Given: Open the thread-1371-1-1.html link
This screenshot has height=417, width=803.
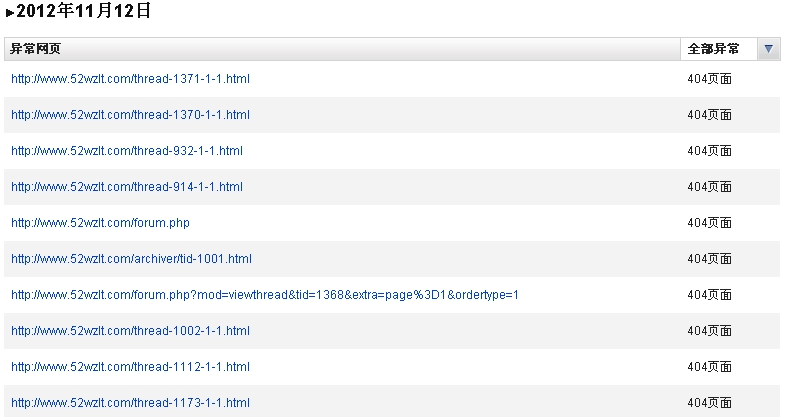Looking at the screenshot, I should click(x=130, y=79).
